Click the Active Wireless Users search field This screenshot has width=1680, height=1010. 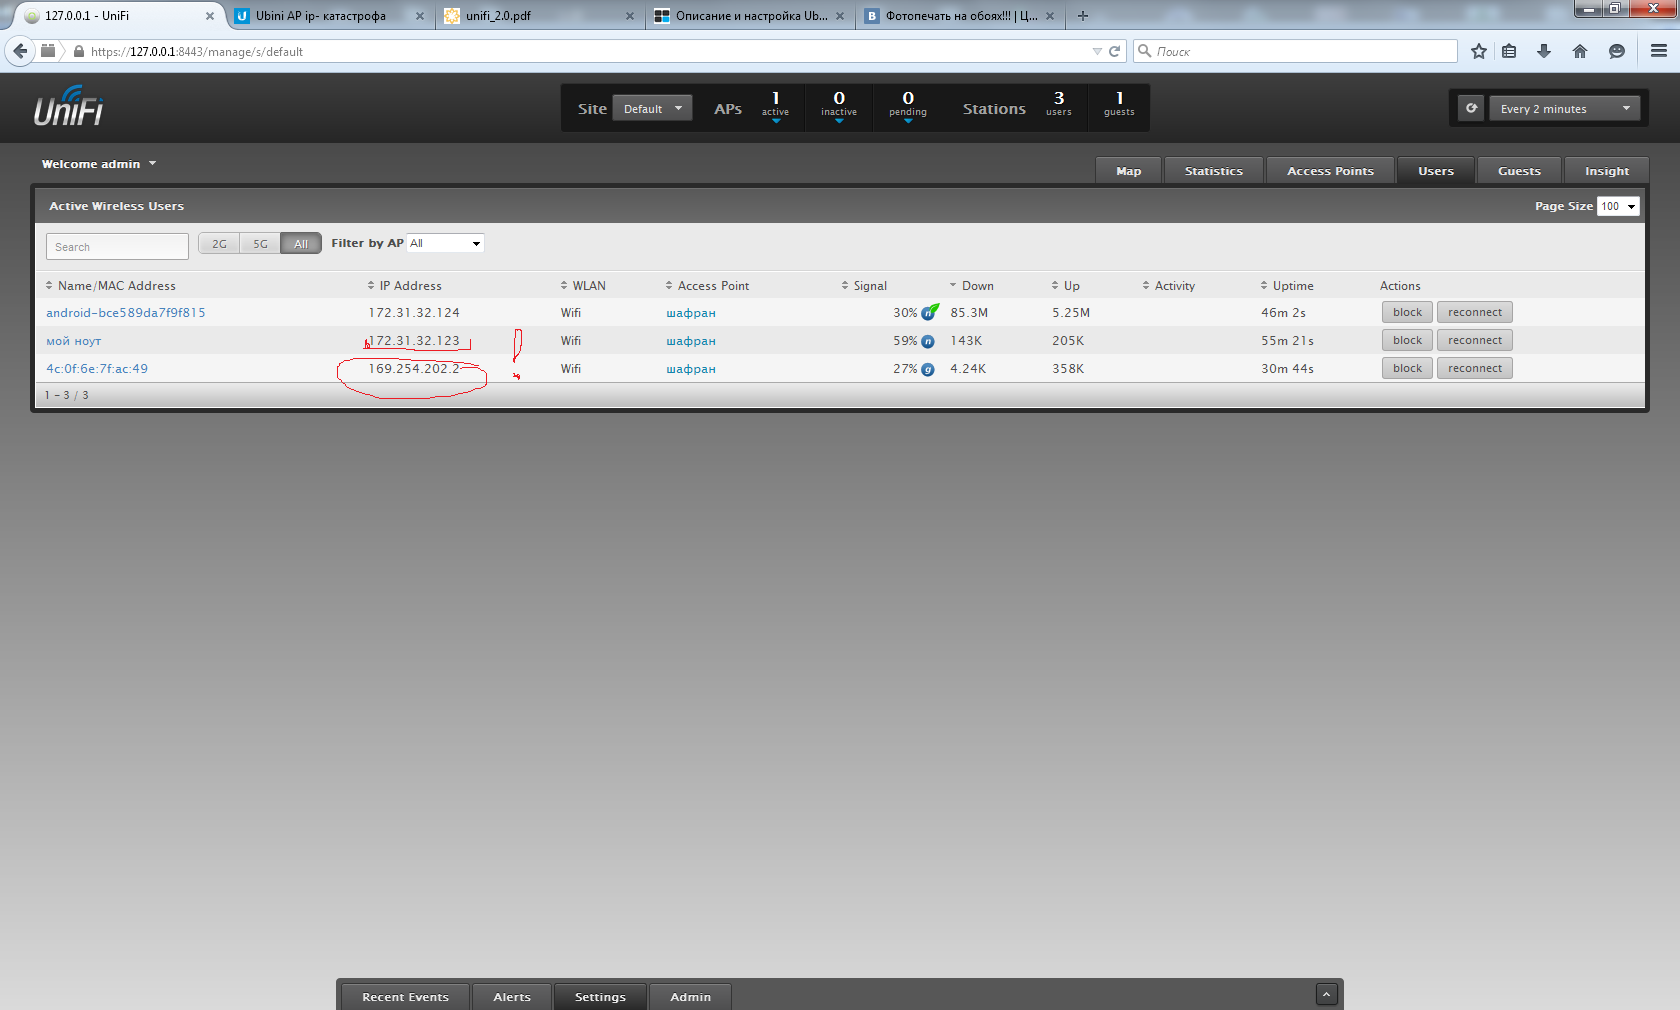117,247
